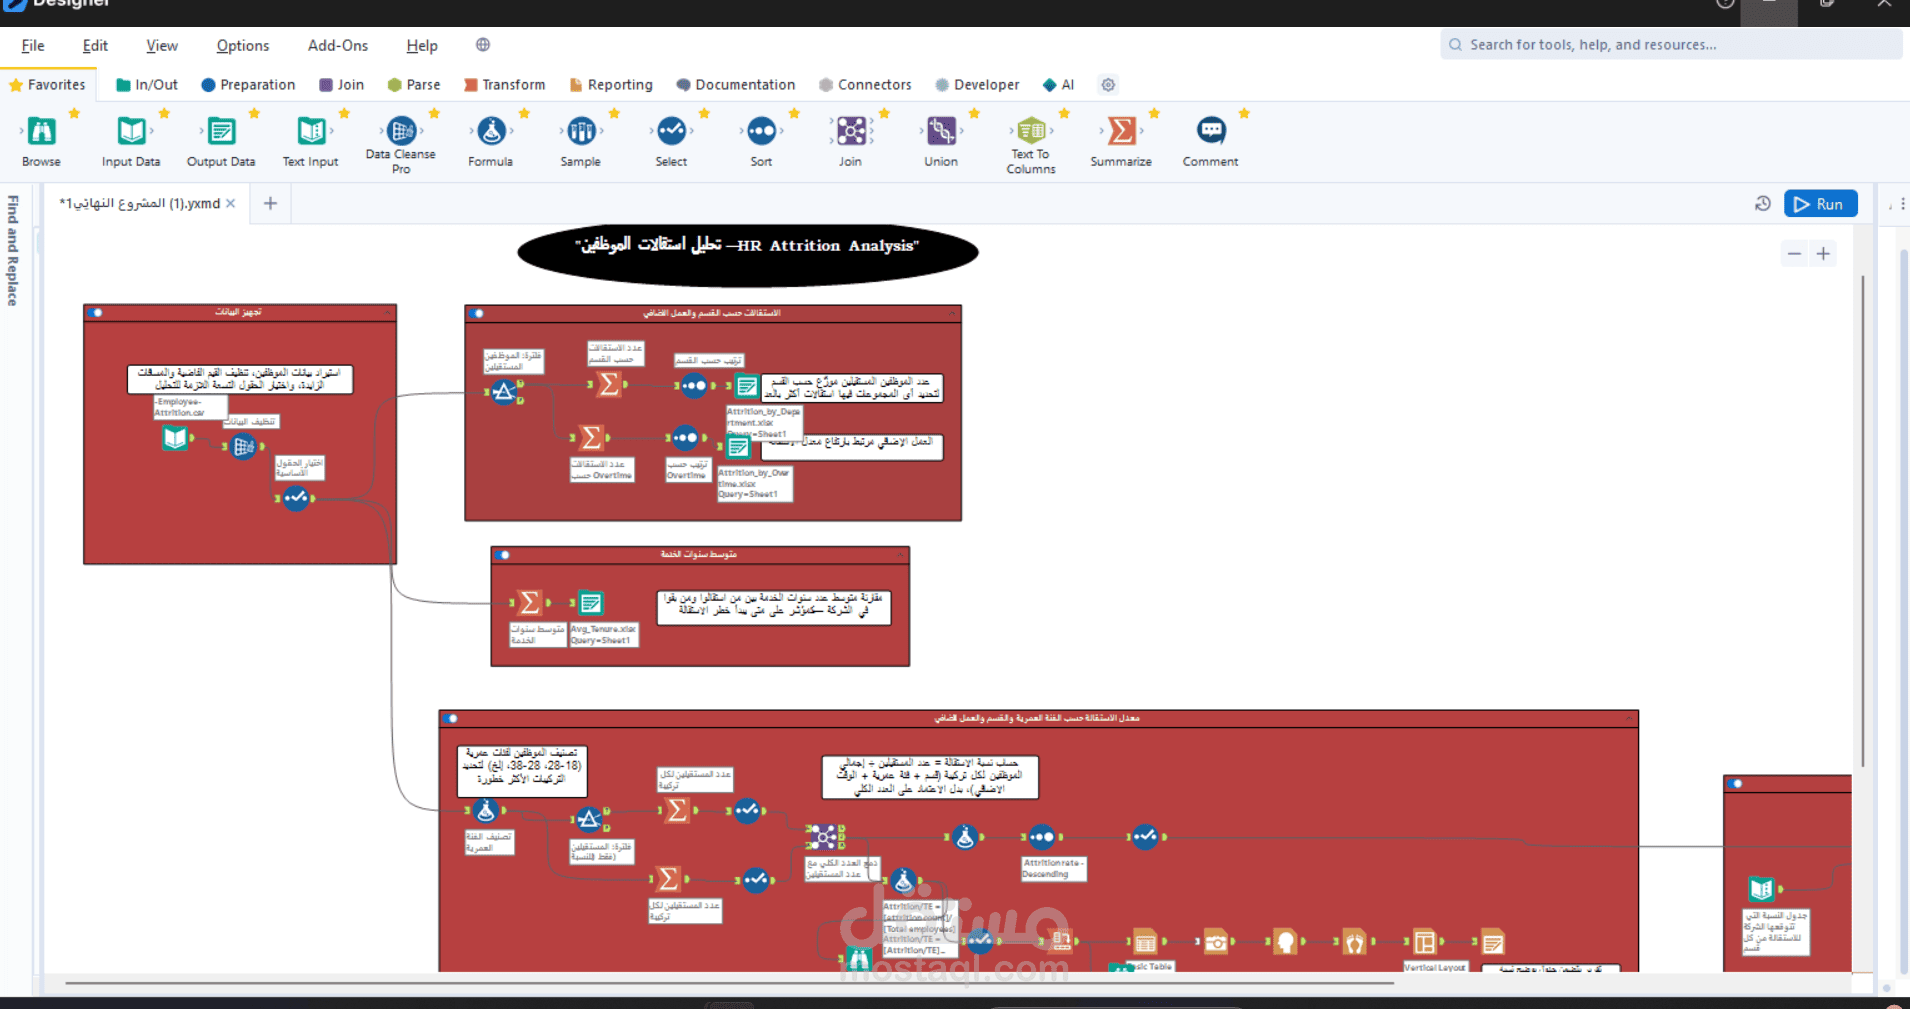Image resolution: width=1910 pixels, height=1009 pixels.
Task: Select the Comment tool
Action: 1211,131
